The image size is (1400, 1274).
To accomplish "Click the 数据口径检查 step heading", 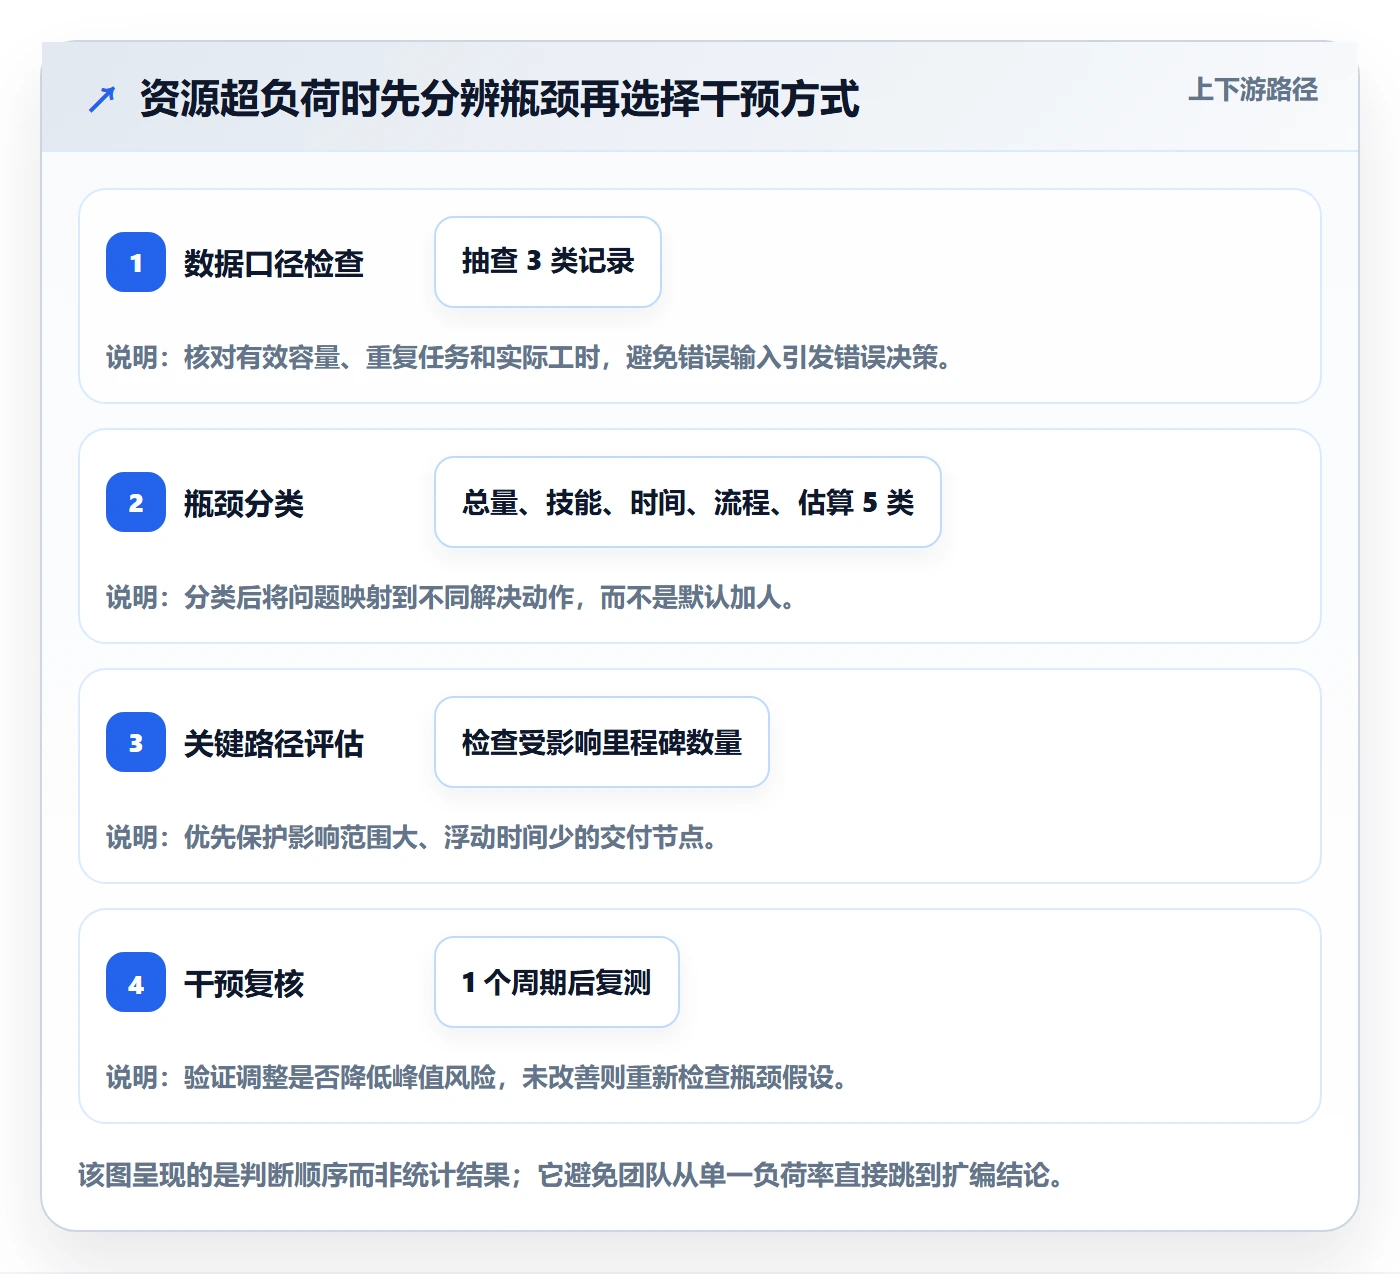I will (274, 263).
